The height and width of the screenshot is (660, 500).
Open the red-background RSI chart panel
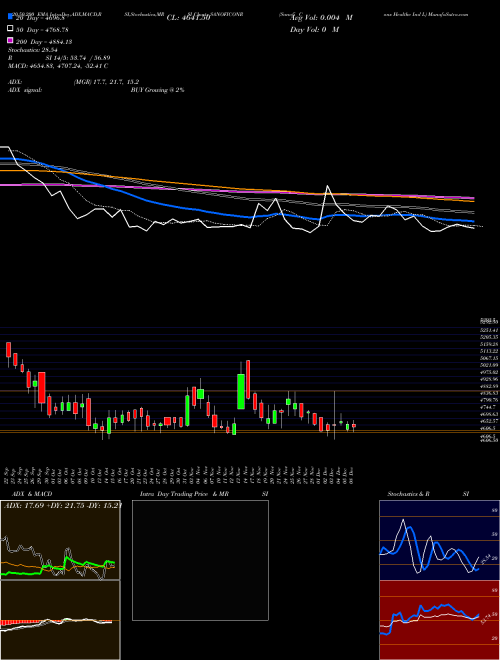439,620
